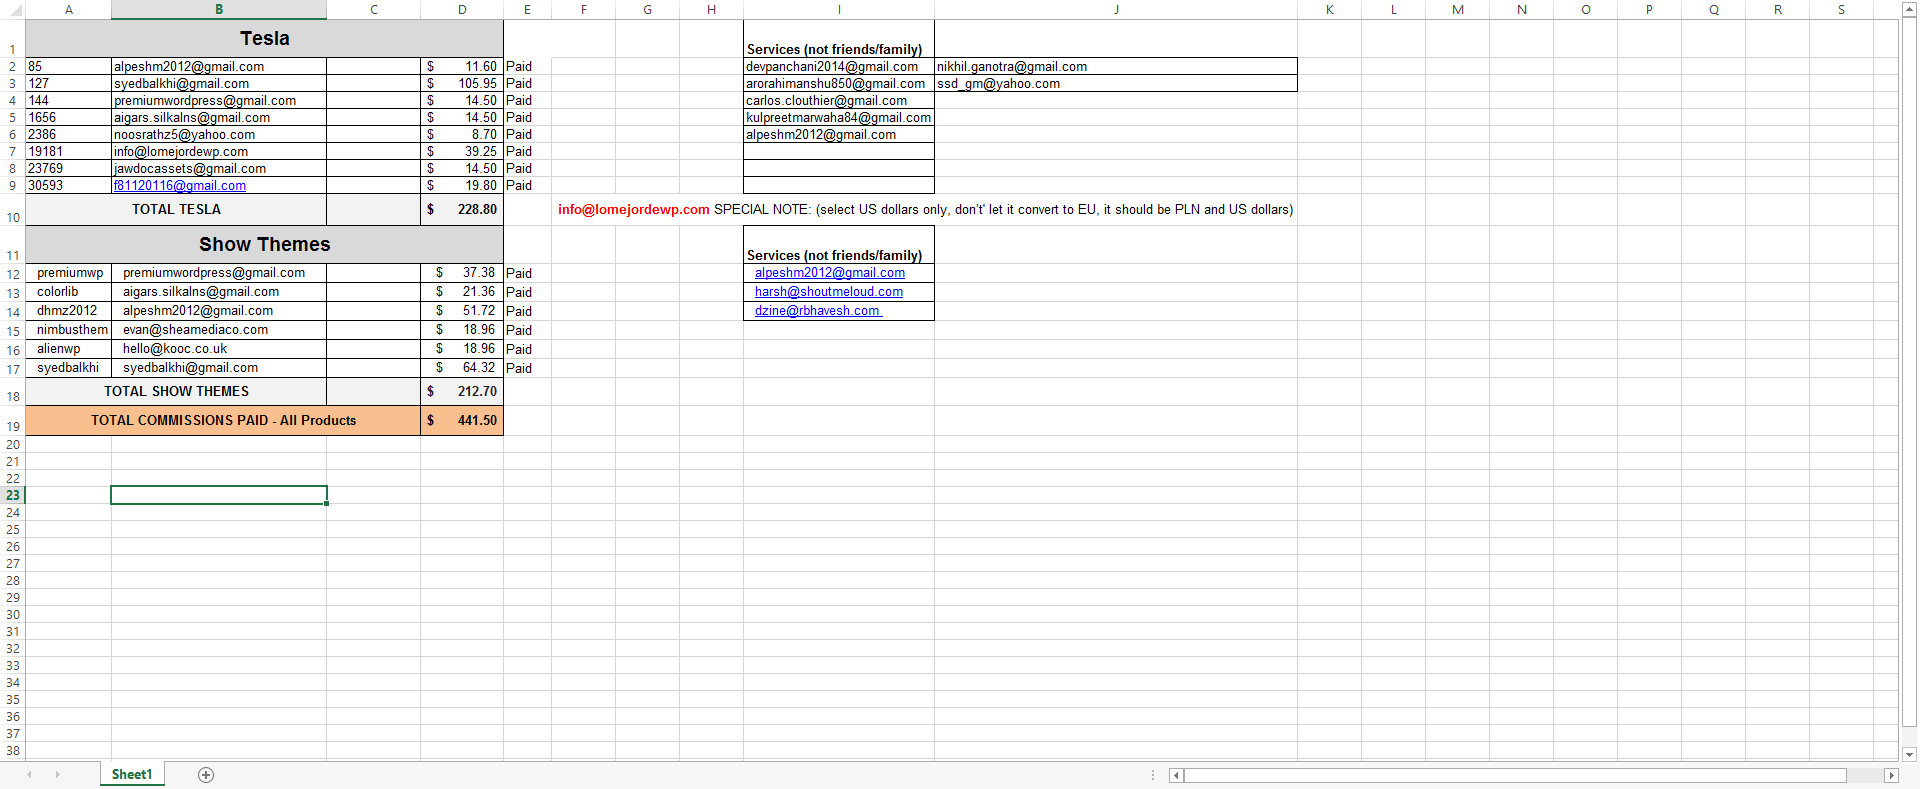Select ssd_gm@yahoo.com cell

click(x=1116, y=84)
